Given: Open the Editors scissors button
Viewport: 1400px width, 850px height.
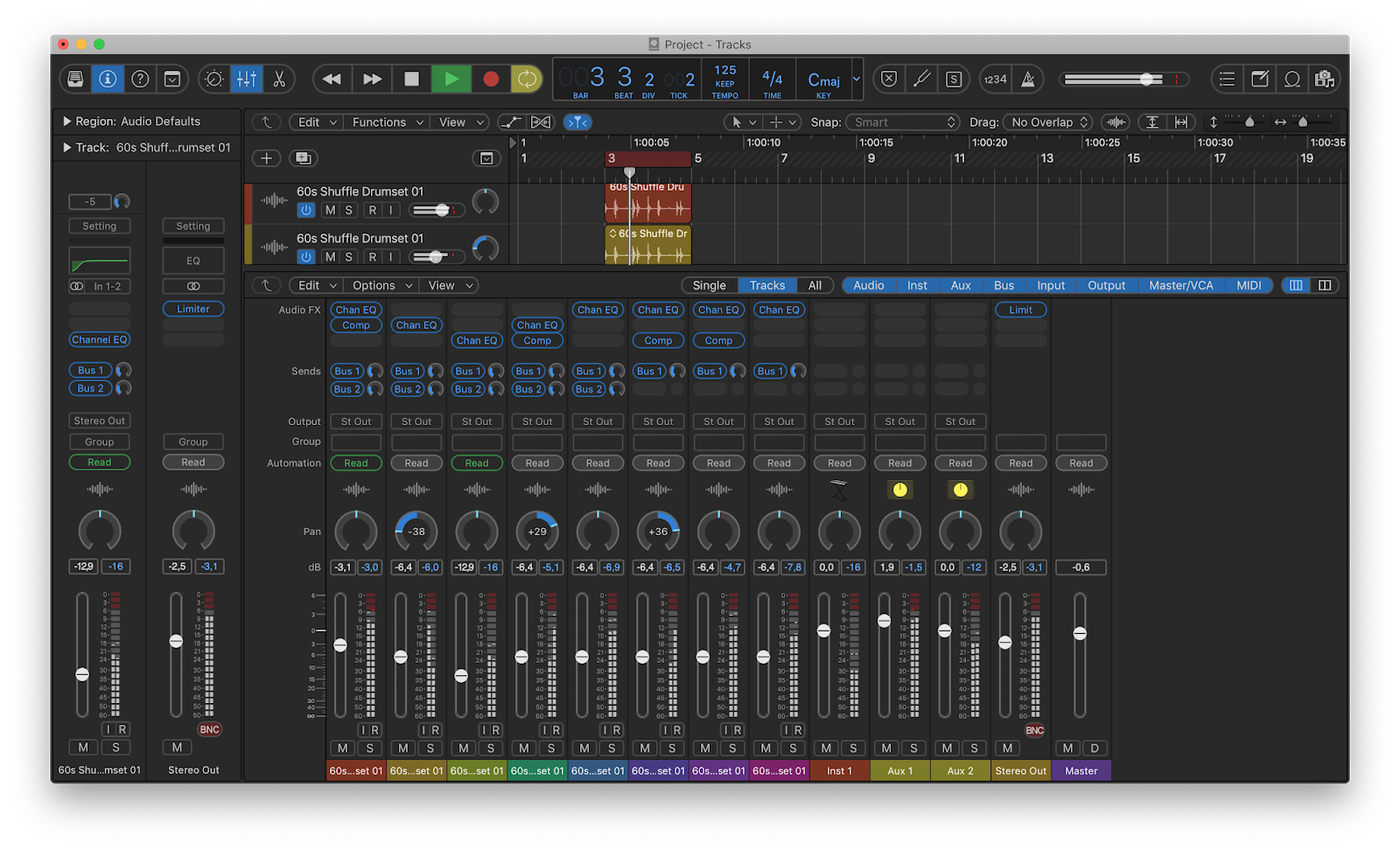Looking at the screenshot, I should coord(279,78).
